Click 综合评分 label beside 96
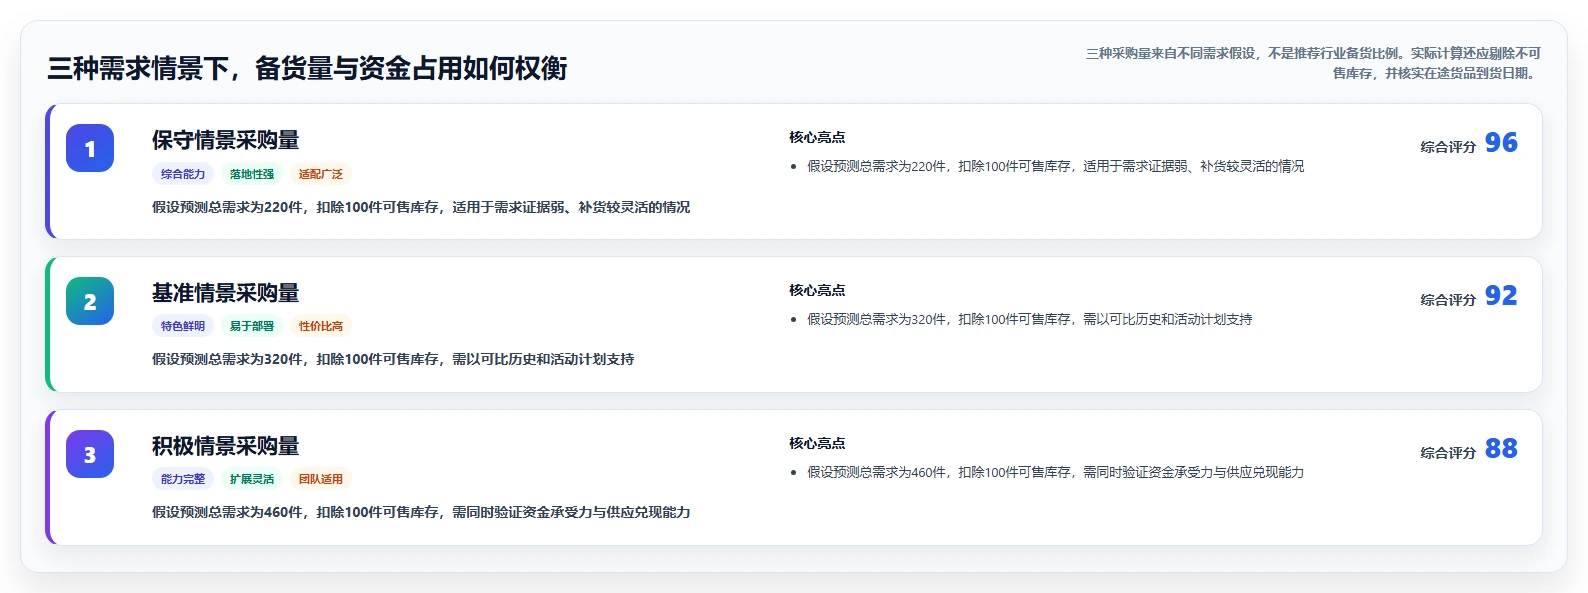 point(1448,147)
